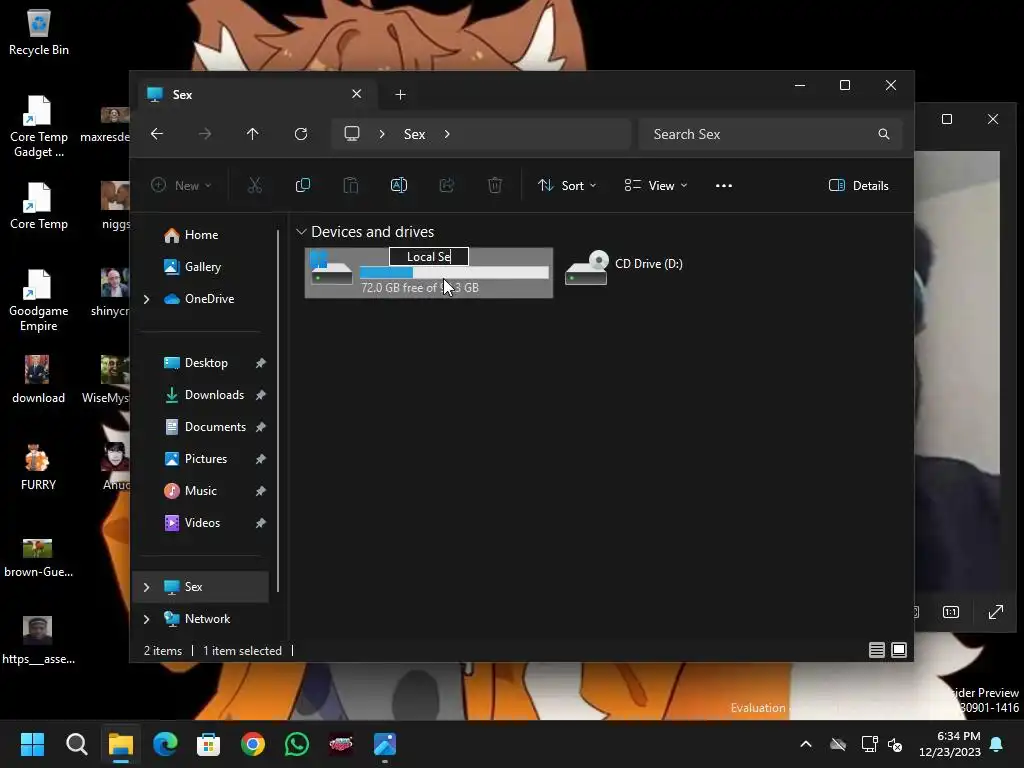Open taskbar Search
The height and width of the screenshot is (768, 1024).
(x=76, y=744)
